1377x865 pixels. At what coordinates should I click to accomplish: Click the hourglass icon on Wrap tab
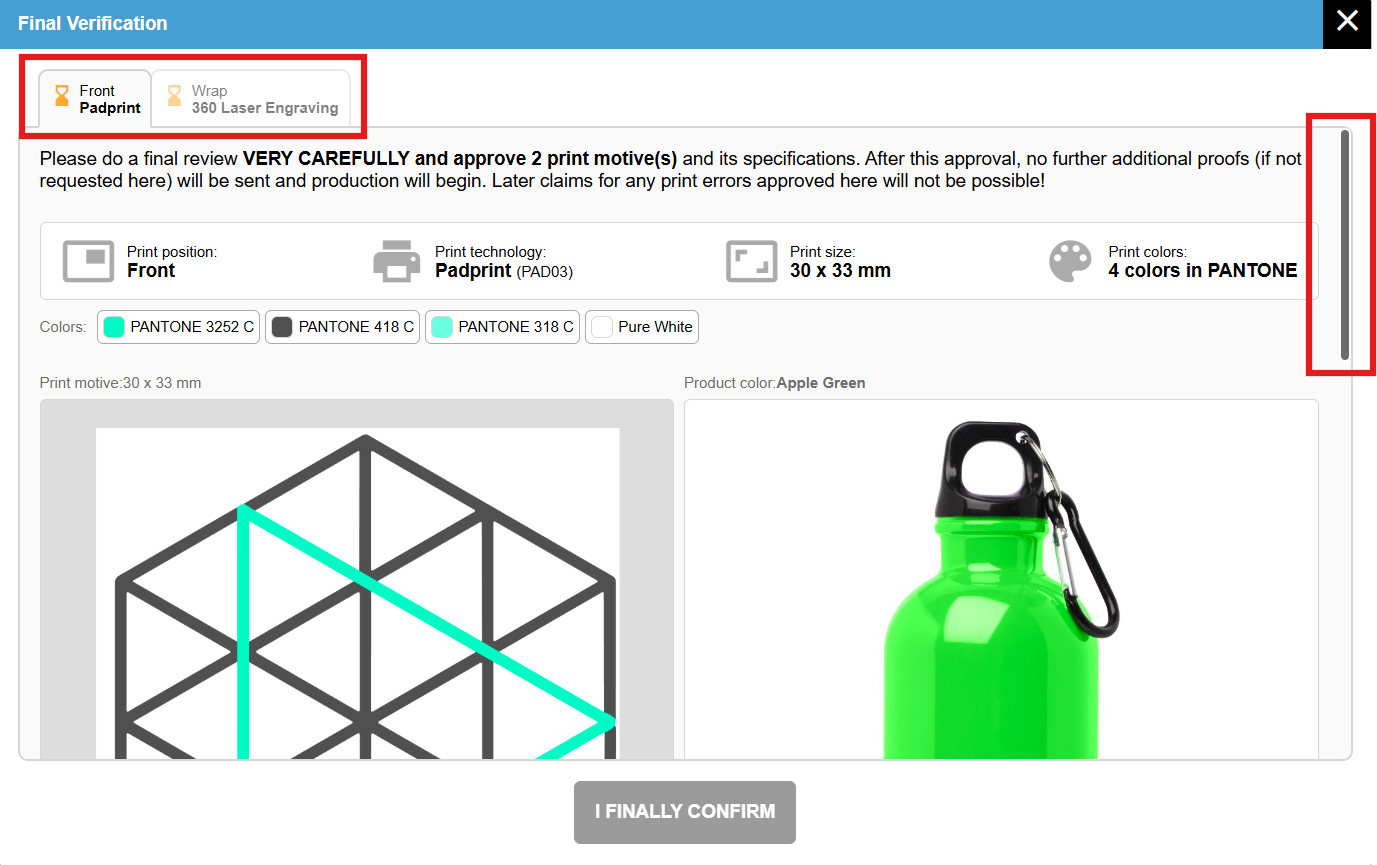(174, 97)
